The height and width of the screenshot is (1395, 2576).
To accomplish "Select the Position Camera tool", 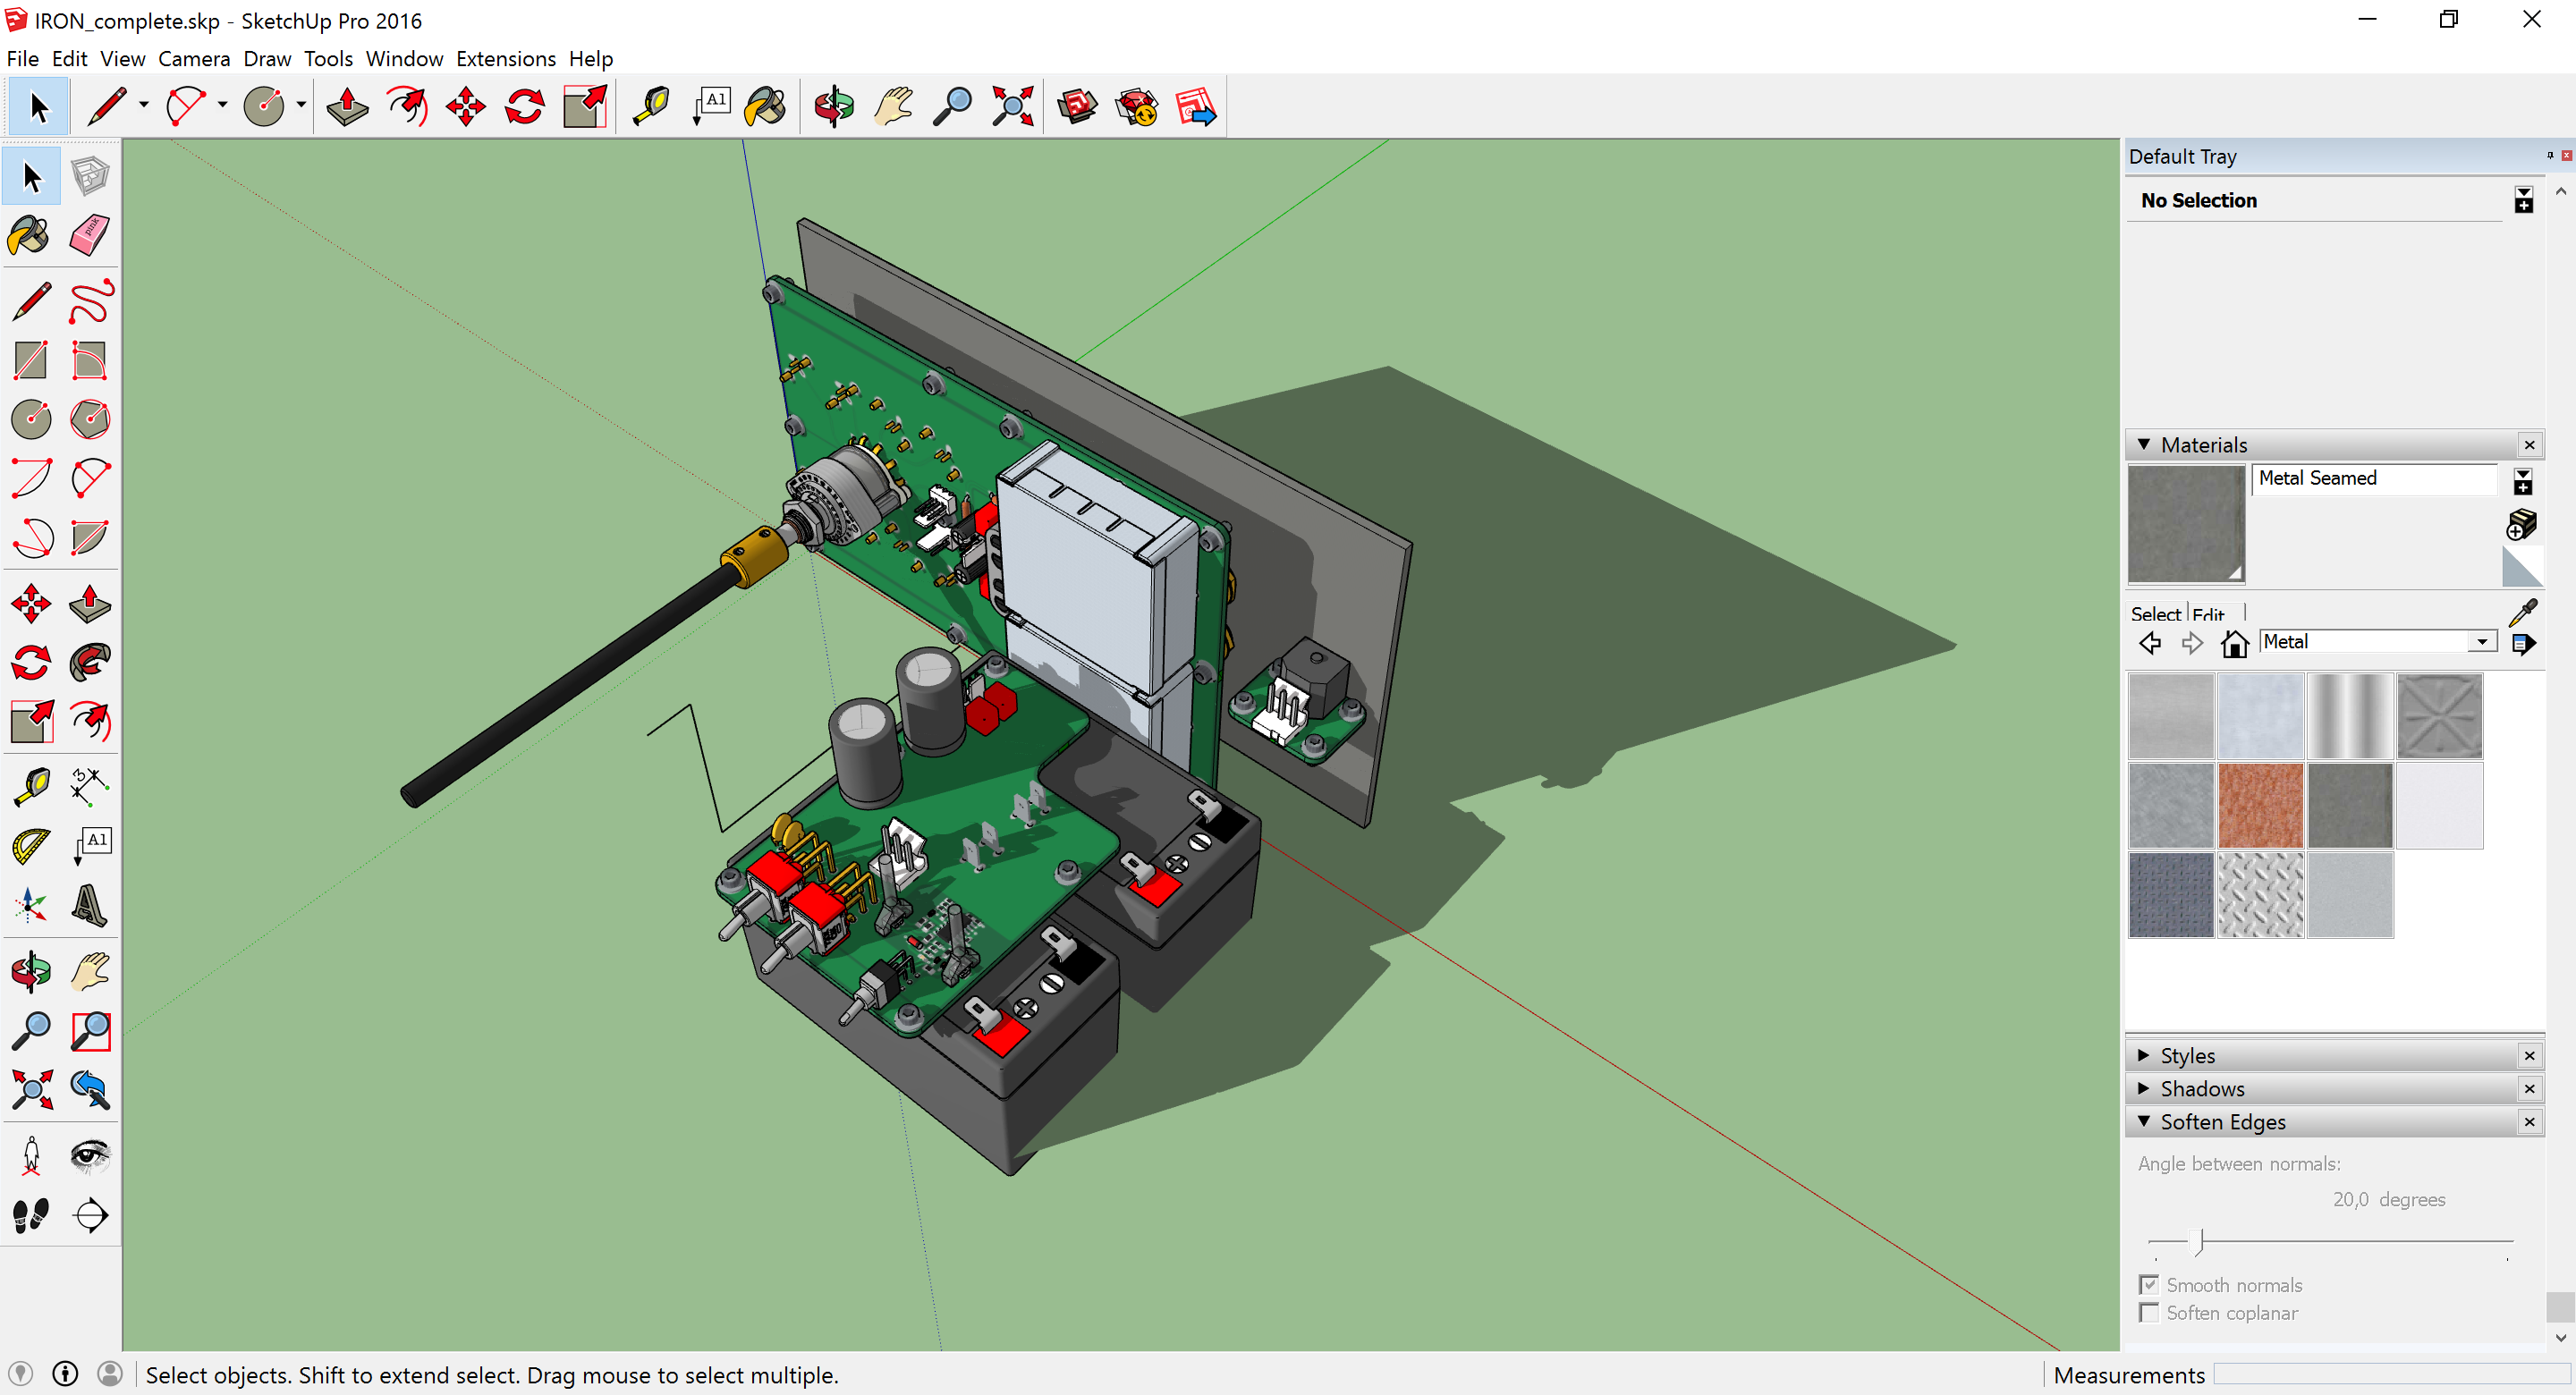I will [31, 1156].
